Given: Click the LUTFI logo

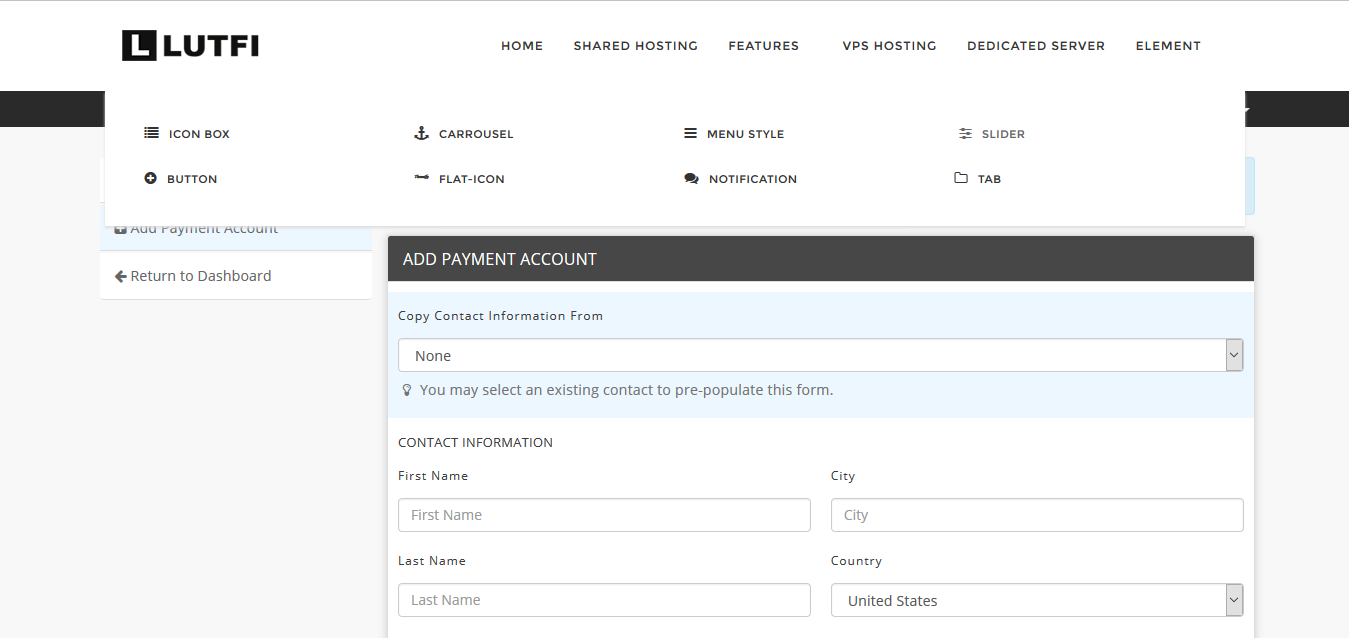Looking at the screenshot, I should tap(190, 45).
